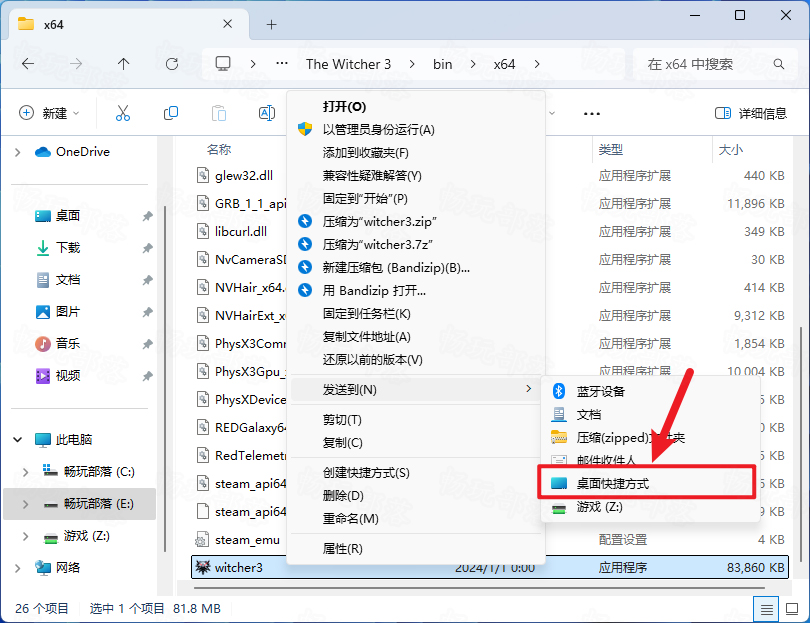Viewport: 810px width, 623px height.
Task: Collapse This PC tree node
Action: [18, 440]
